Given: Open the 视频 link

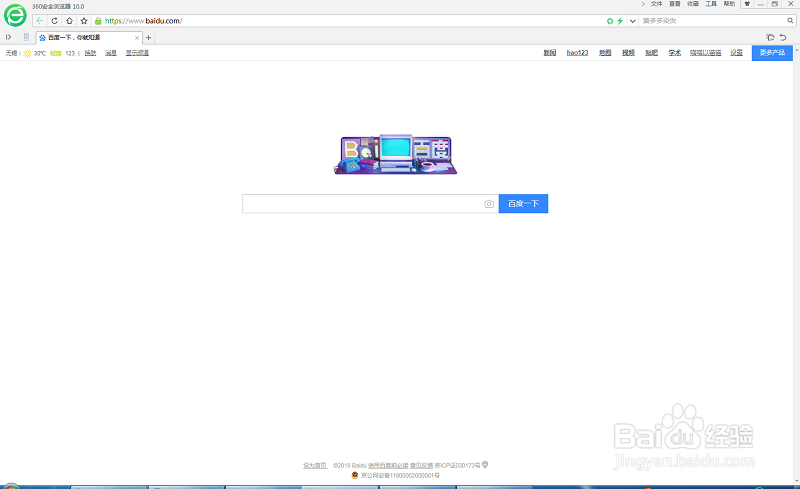Looking at the screenshot, I should [x=628, y=53].
